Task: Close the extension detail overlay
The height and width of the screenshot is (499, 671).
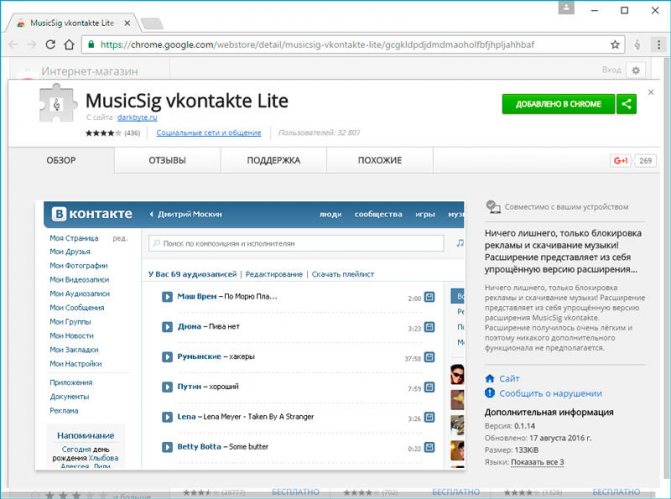Action: point(651,92)
